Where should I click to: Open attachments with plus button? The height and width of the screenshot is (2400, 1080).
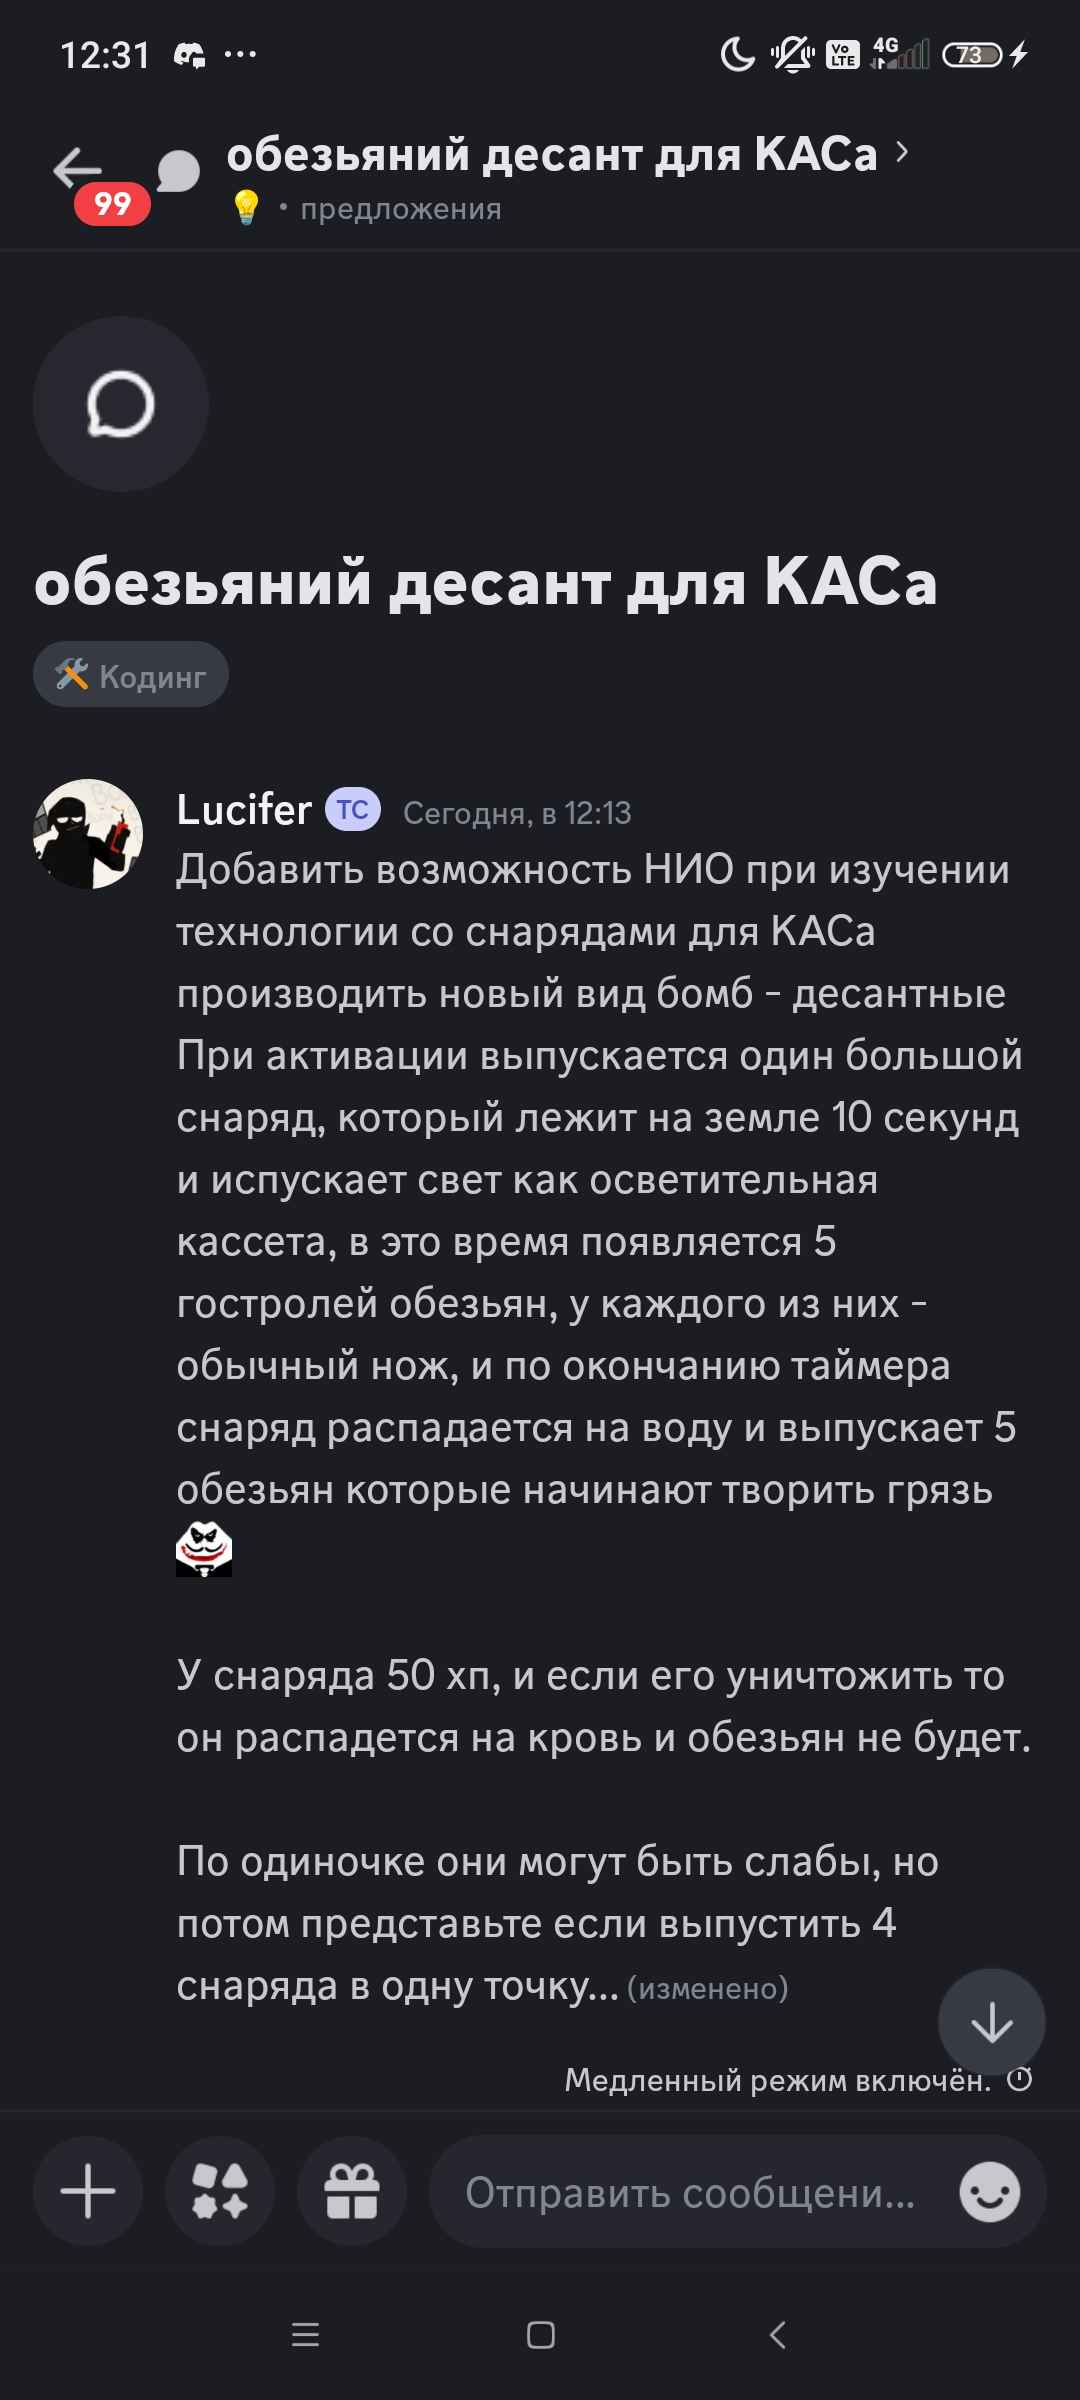(88, 2192)
